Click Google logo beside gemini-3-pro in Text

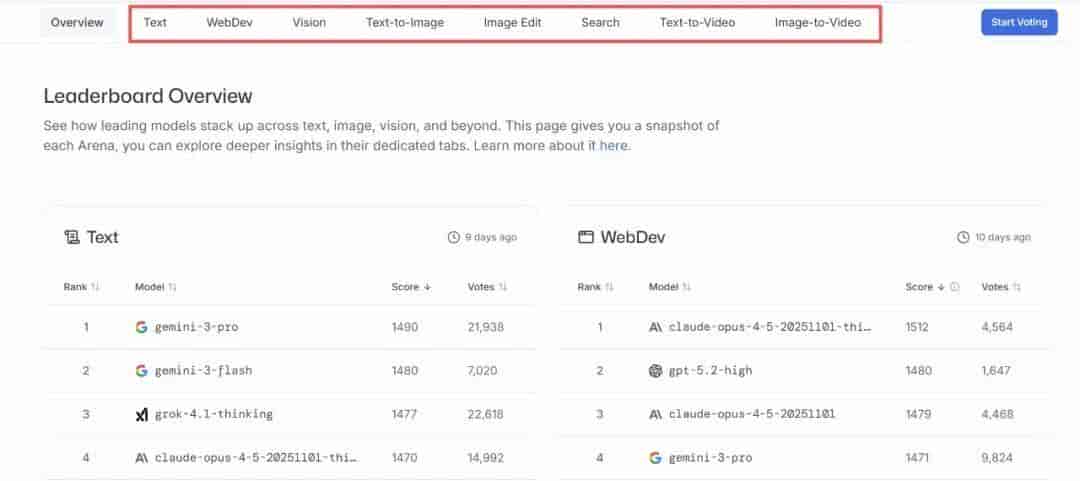[x=141, y=327]
